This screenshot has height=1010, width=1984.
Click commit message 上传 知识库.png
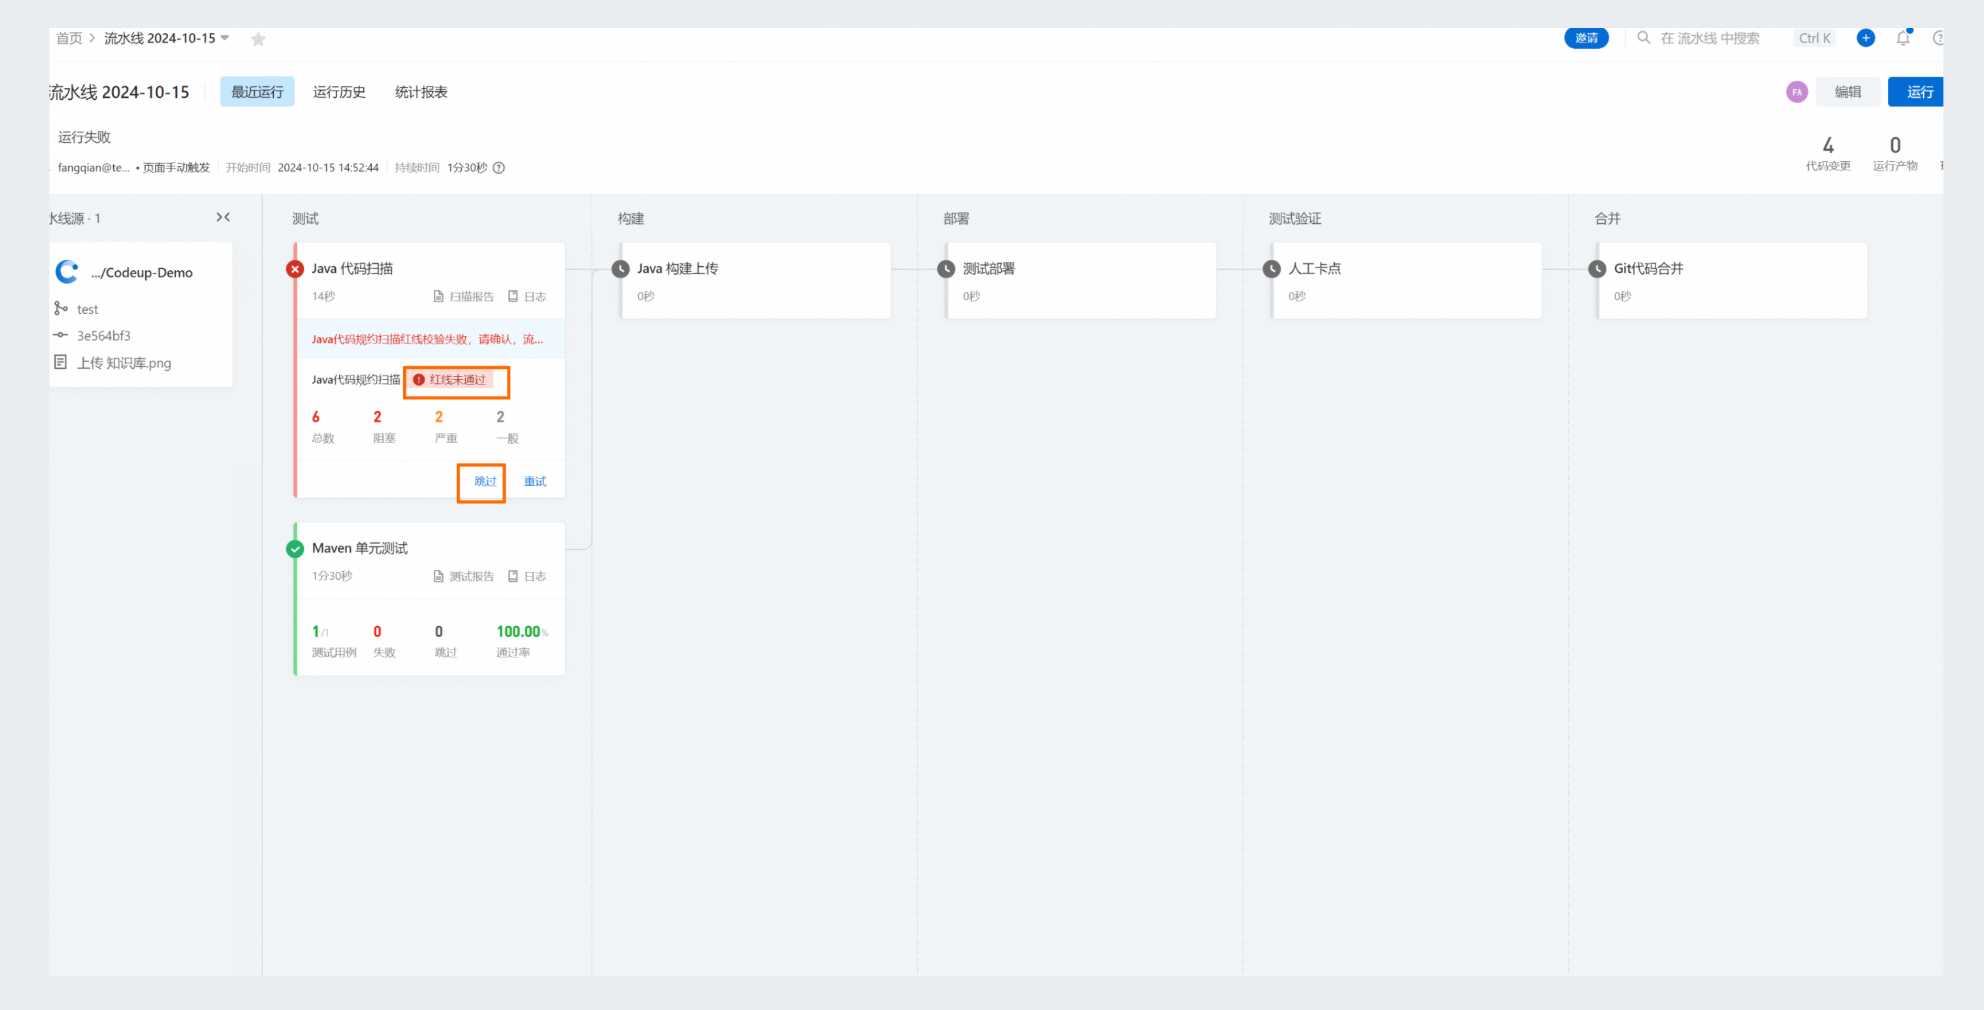point(124,363)
